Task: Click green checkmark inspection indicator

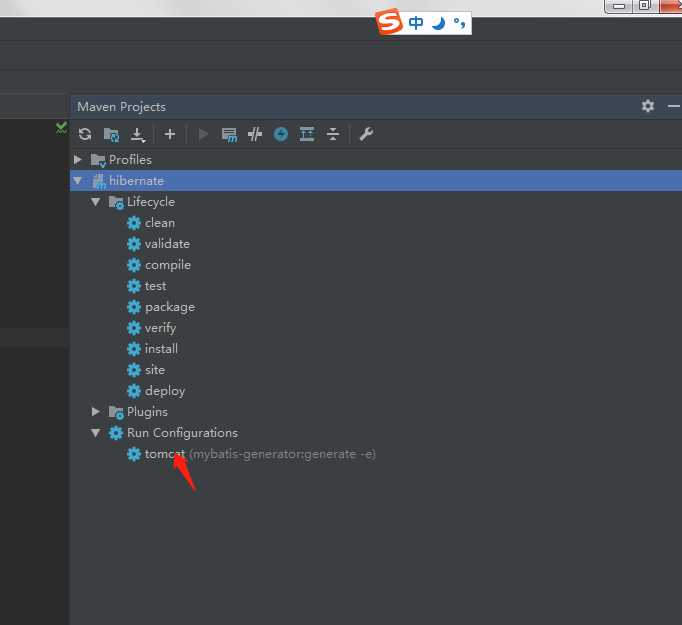Action: point(61,127)
